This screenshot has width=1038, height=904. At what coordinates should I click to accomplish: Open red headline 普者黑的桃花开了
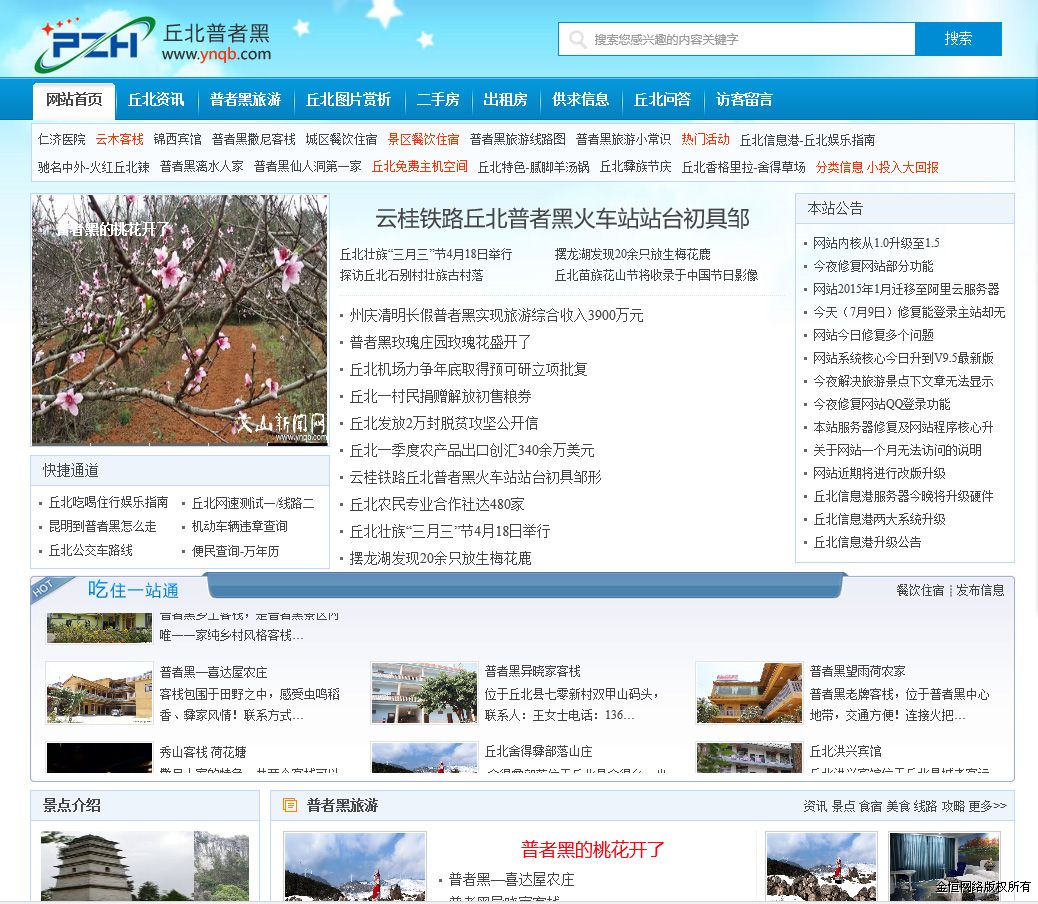point(592,850)
